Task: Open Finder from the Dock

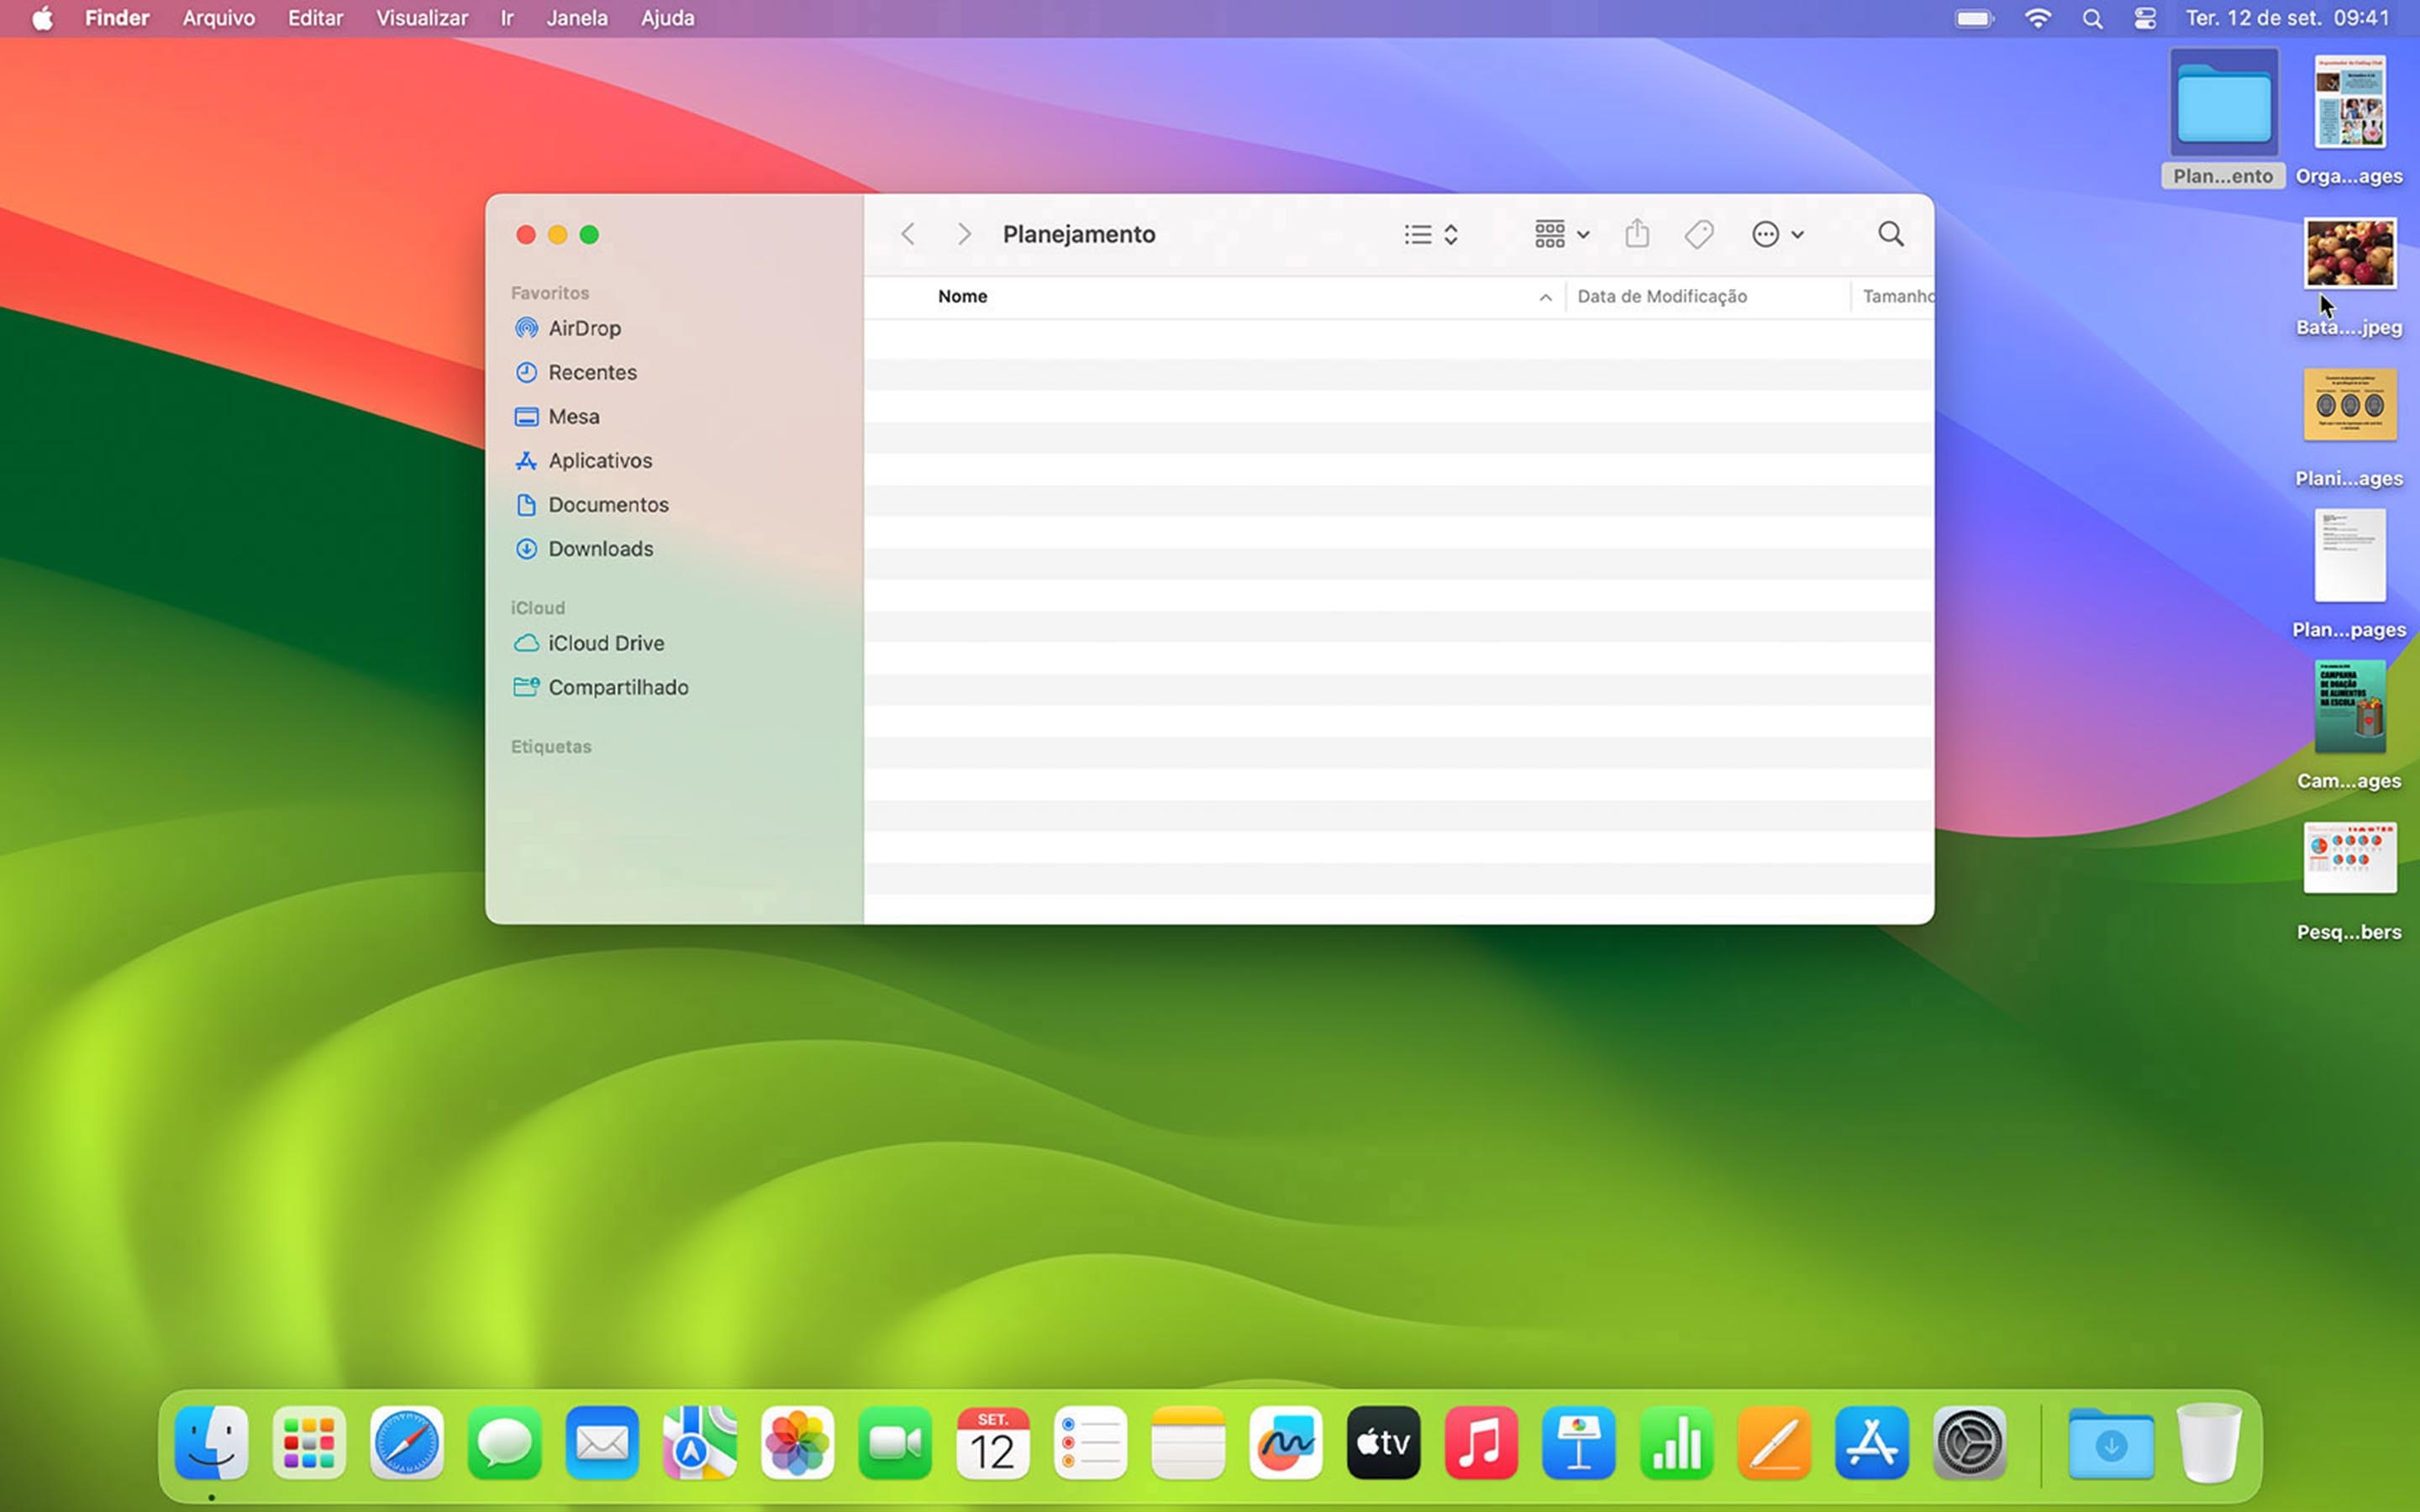Action: click(212, 1442)
